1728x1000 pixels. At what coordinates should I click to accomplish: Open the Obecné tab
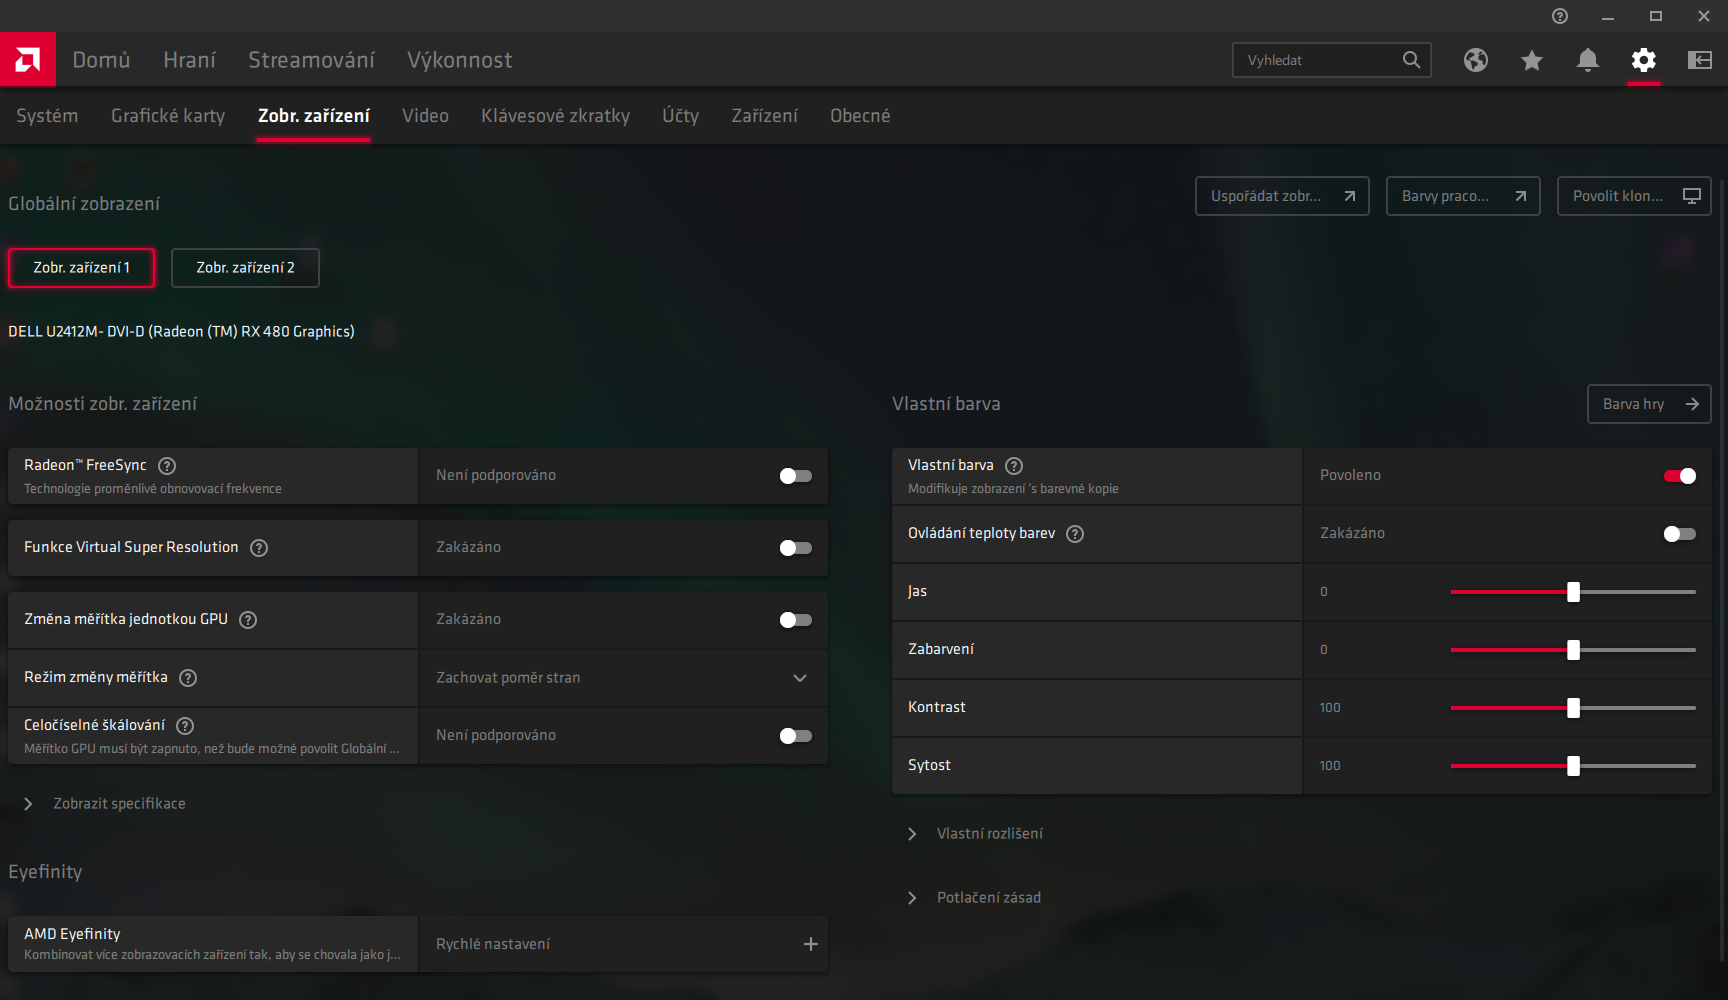[x=860, y=116]
